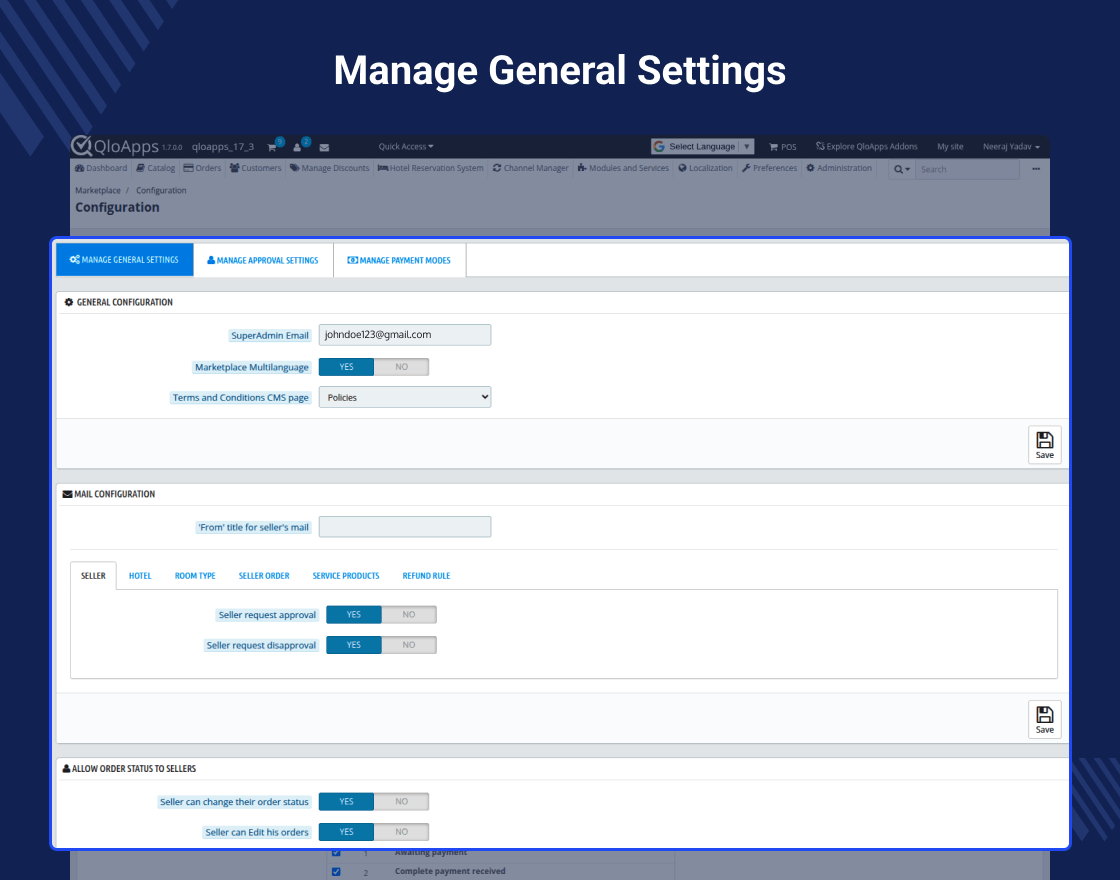This screenshot has width=1120, height=880.
Task: Open the Dashboard menu
Action: [101, 169]
